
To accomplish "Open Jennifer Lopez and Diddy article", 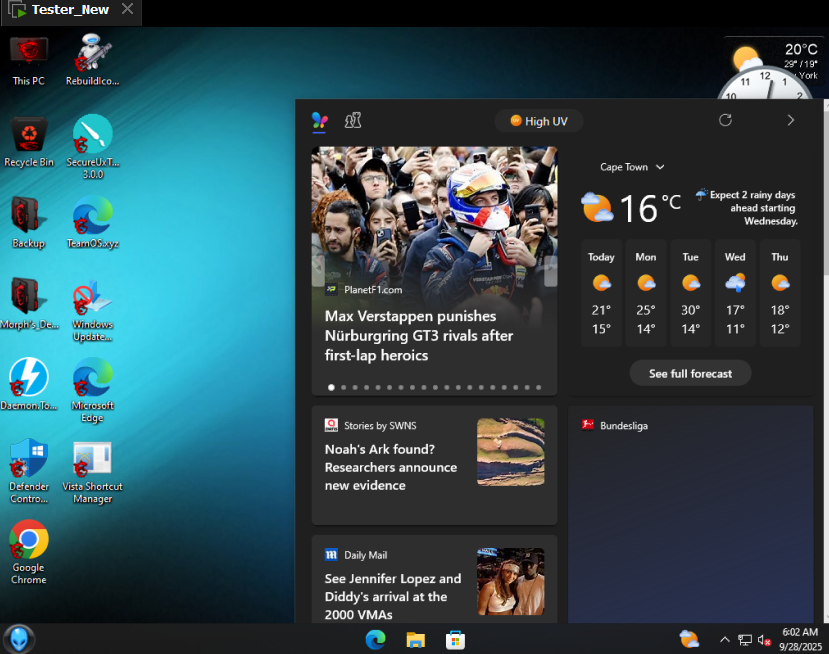I will (x=393, y=596).
